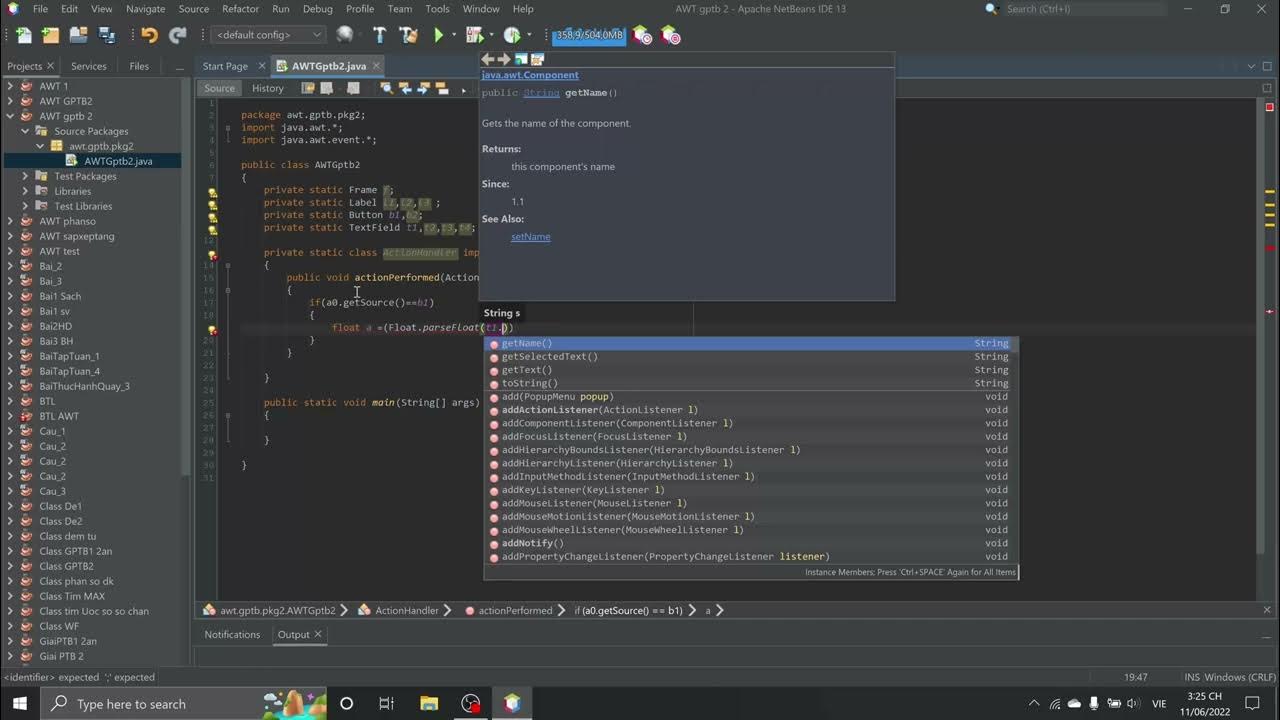Select the awt.gptb.pkg2 package node
The width and height of the screenshot is (1280, 720).
pos(101,146)
